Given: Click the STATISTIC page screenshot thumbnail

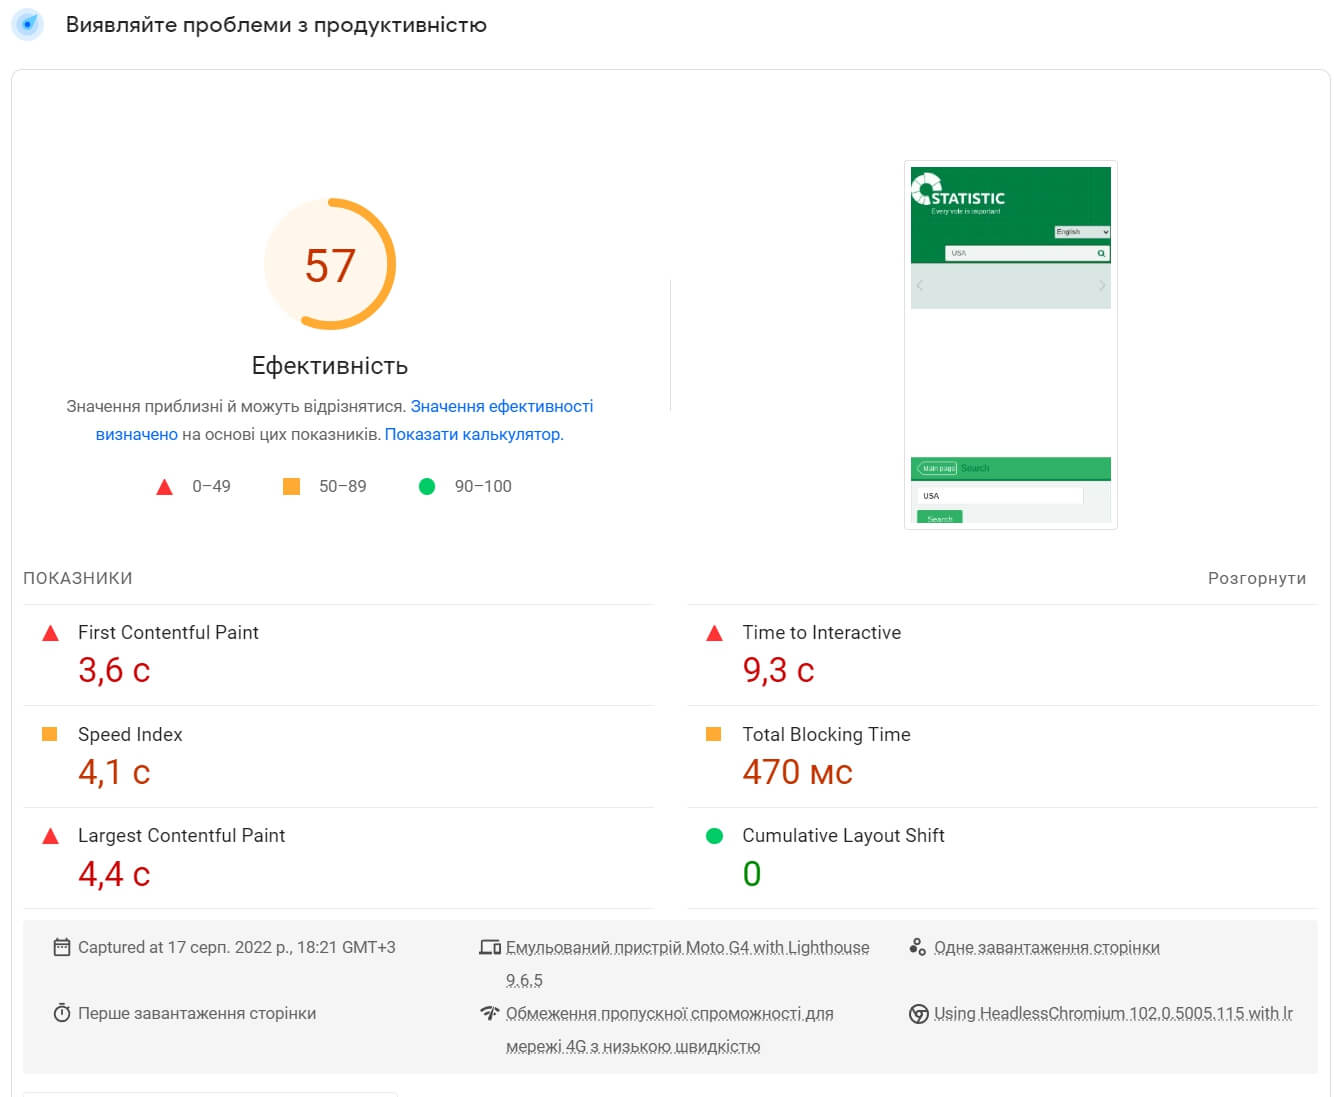Looking at the screenshot, I should pyautogui.click(x=1010, y=345).
